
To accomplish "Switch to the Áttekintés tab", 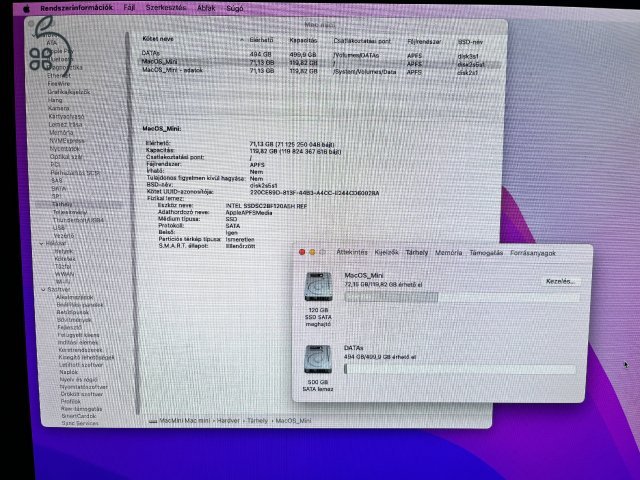I will click(351, 252).
